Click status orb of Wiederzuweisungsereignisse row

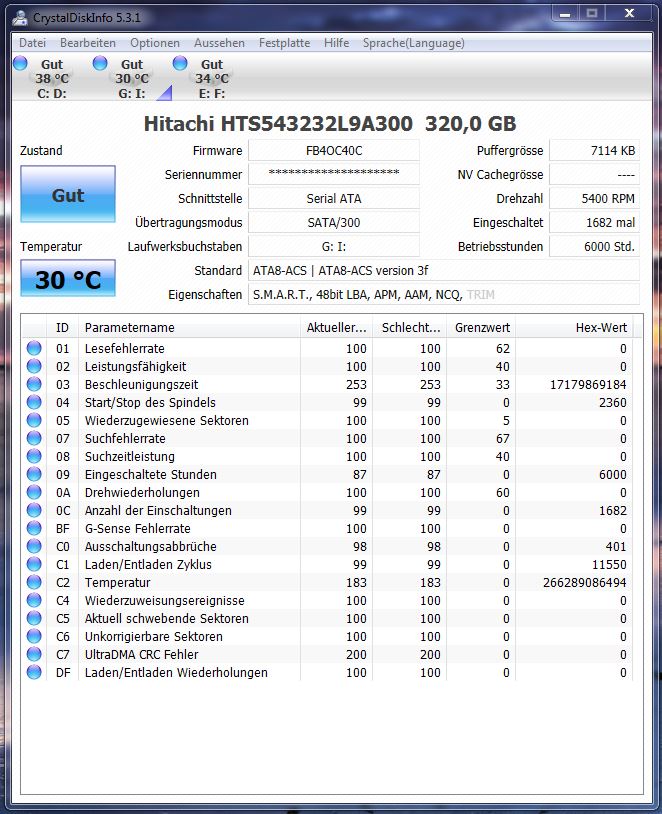pos(34,600)
